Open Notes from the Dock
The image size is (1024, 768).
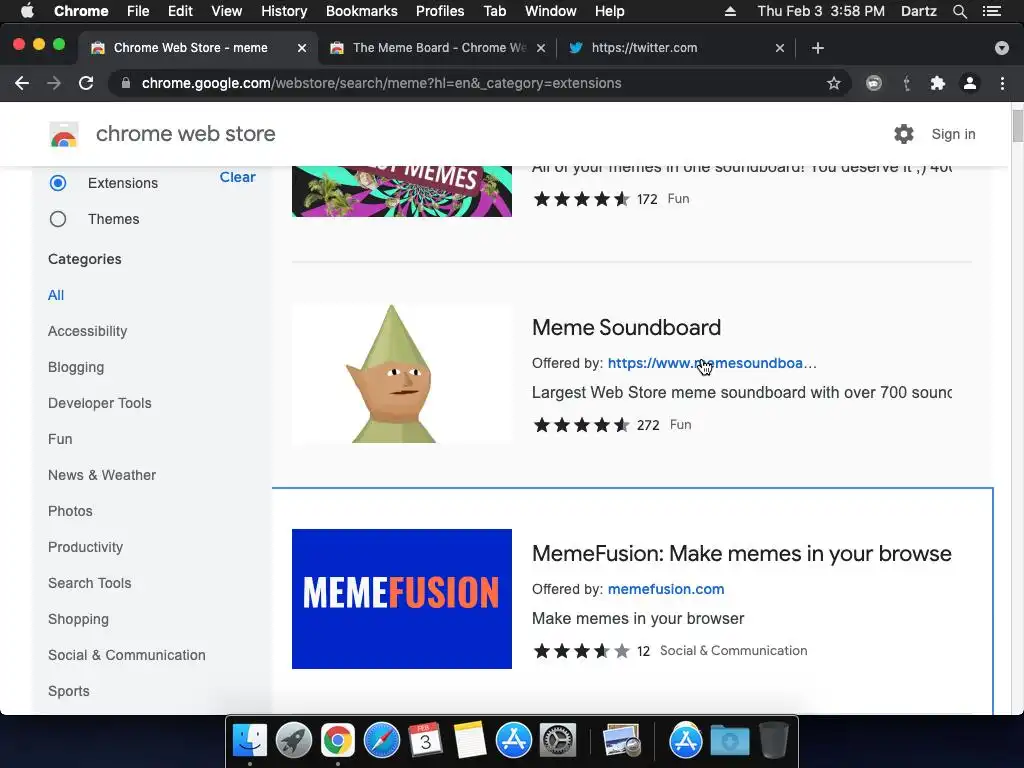(469, 740)
